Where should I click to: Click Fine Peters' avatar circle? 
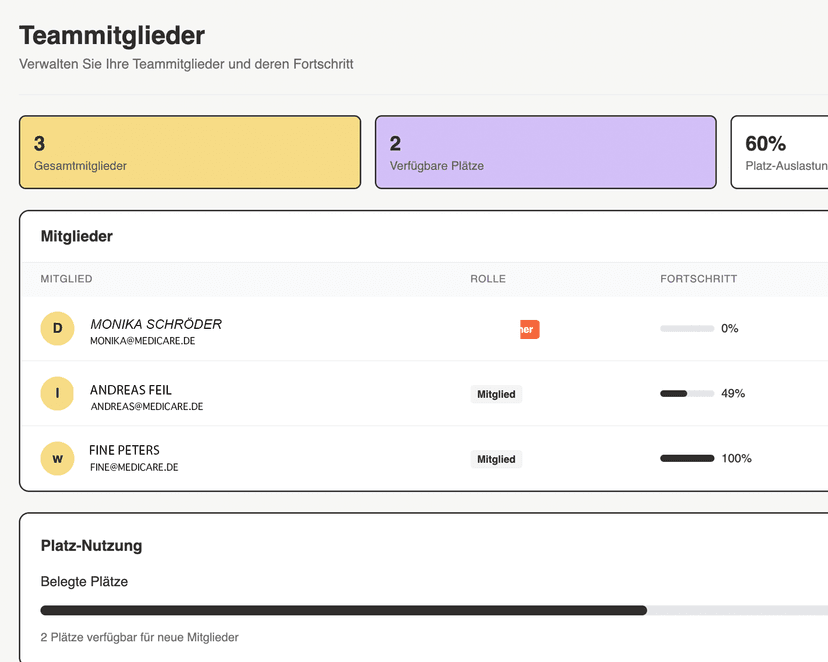[57, 458]
